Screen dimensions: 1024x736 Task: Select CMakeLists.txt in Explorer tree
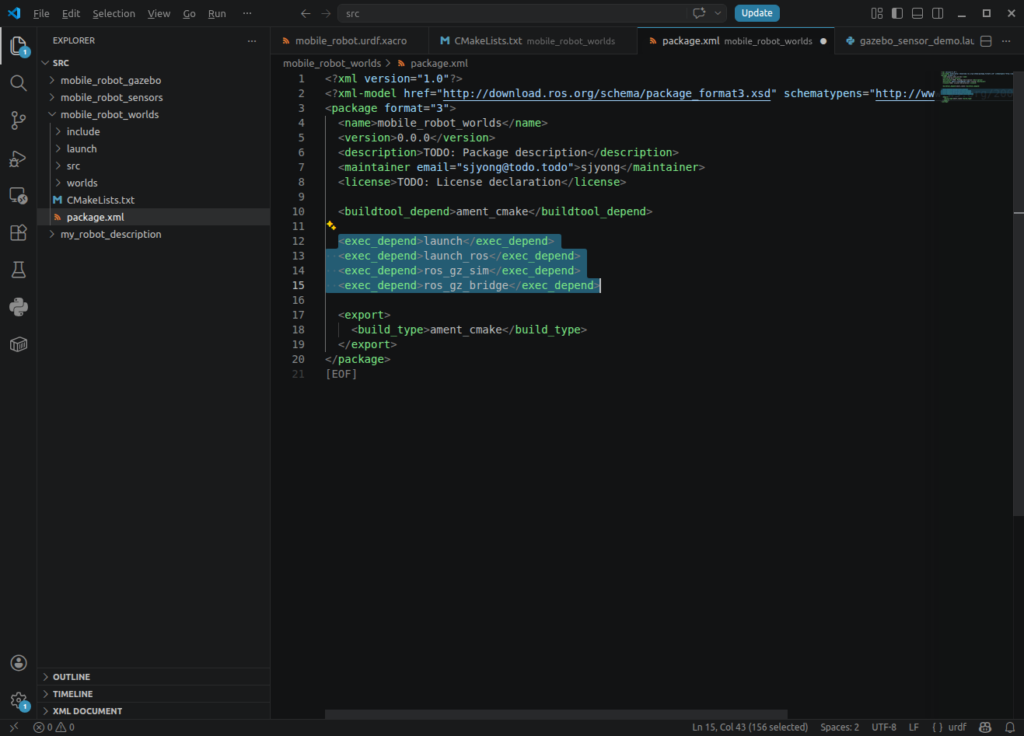tap(153, 200)
